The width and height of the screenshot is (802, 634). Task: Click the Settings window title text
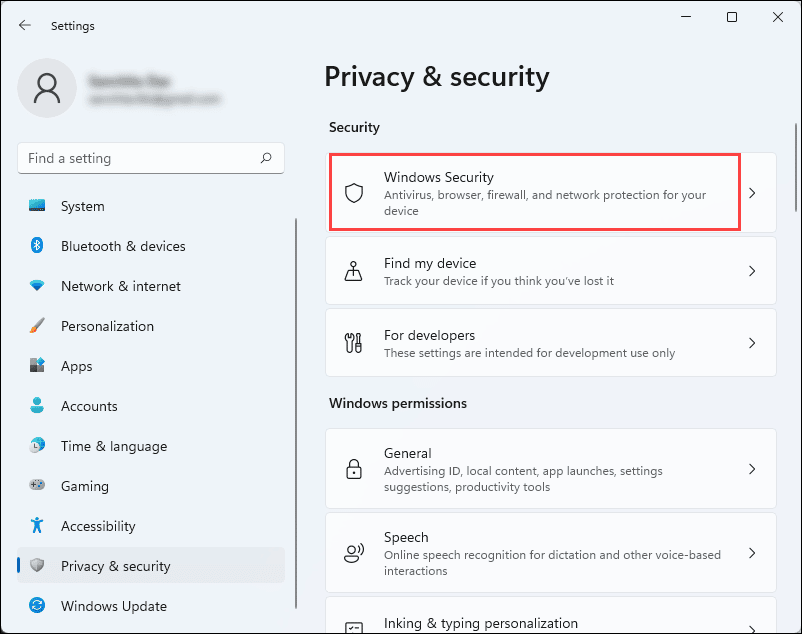73,26
